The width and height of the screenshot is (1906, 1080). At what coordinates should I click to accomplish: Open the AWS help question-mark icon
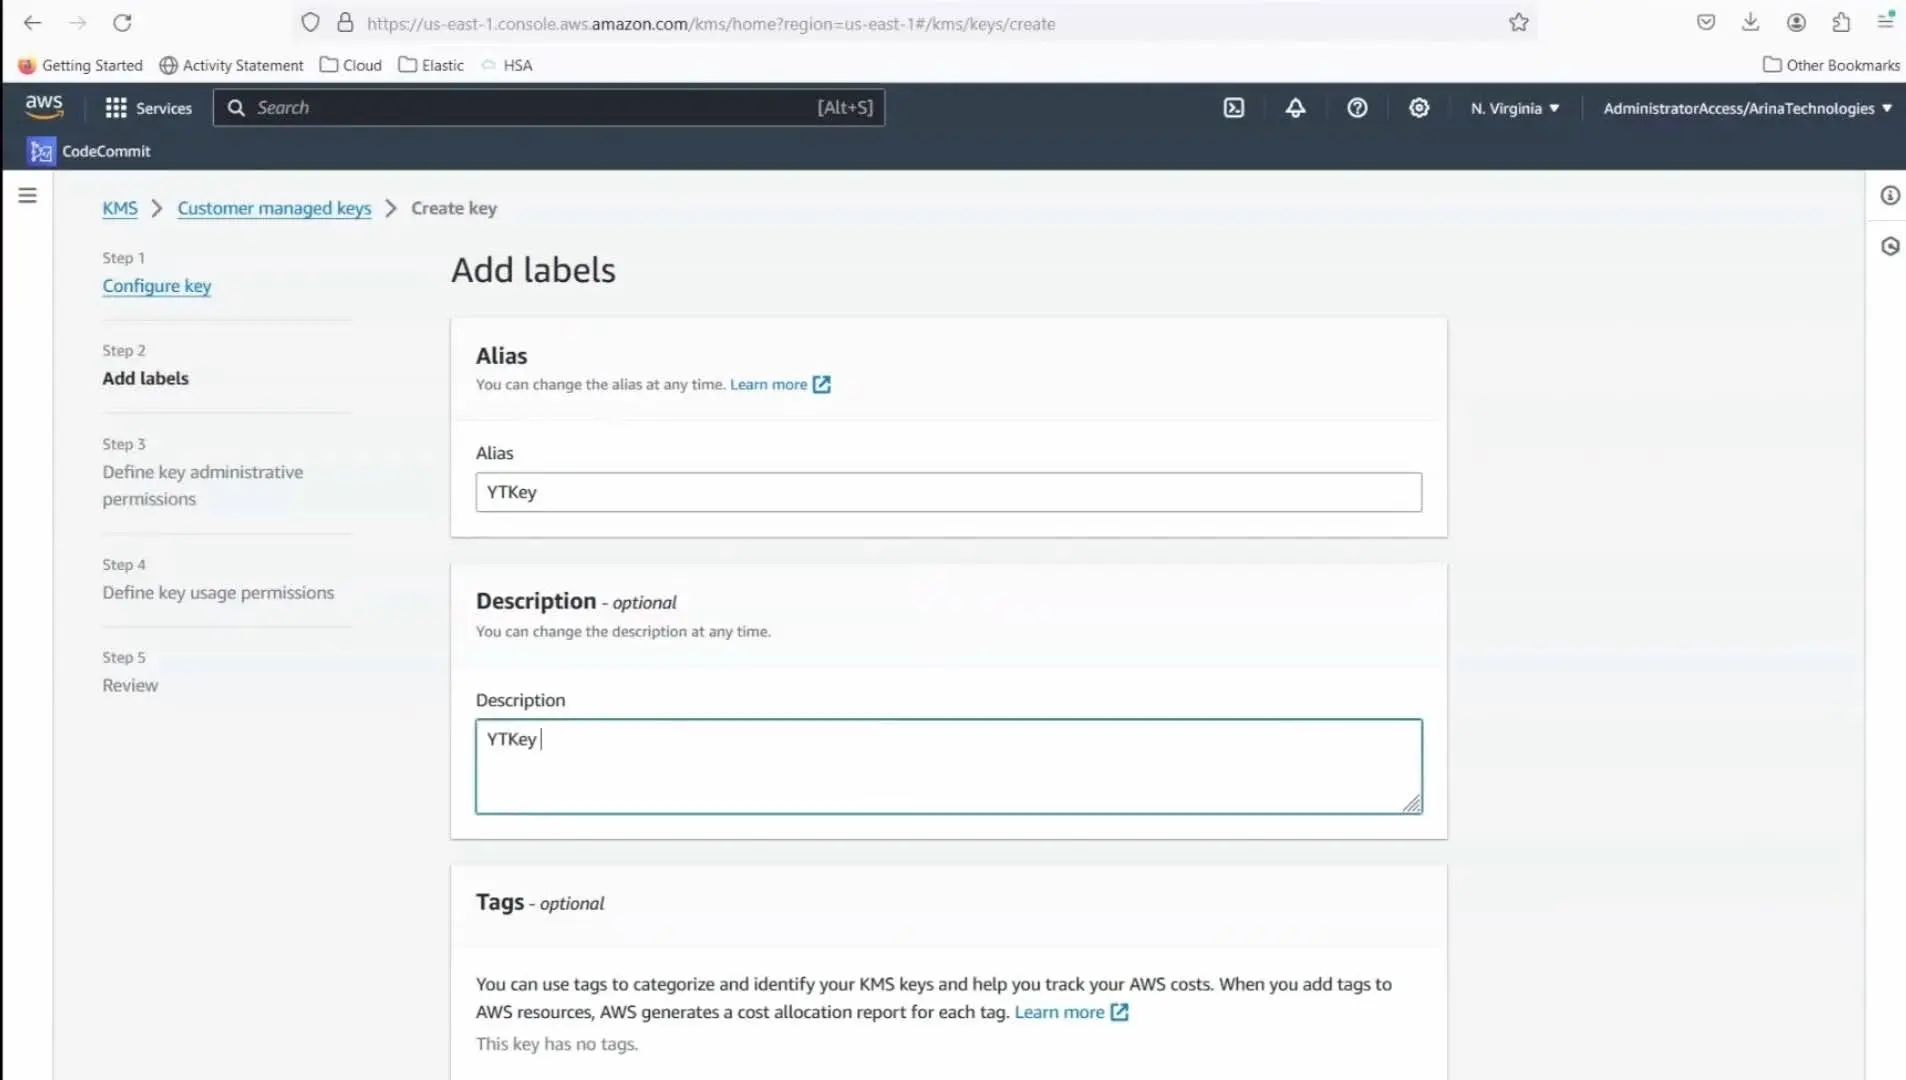1357,107
